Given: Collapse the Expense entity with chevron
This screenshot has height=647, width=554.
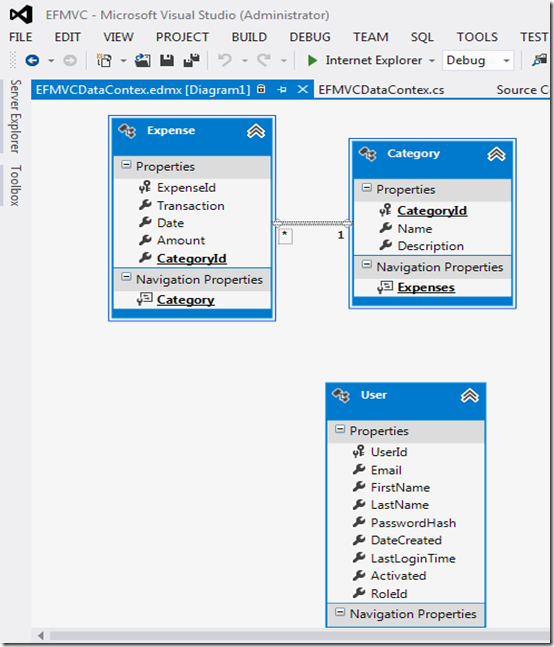Looking at the screenshot, I should coord(256,131).
